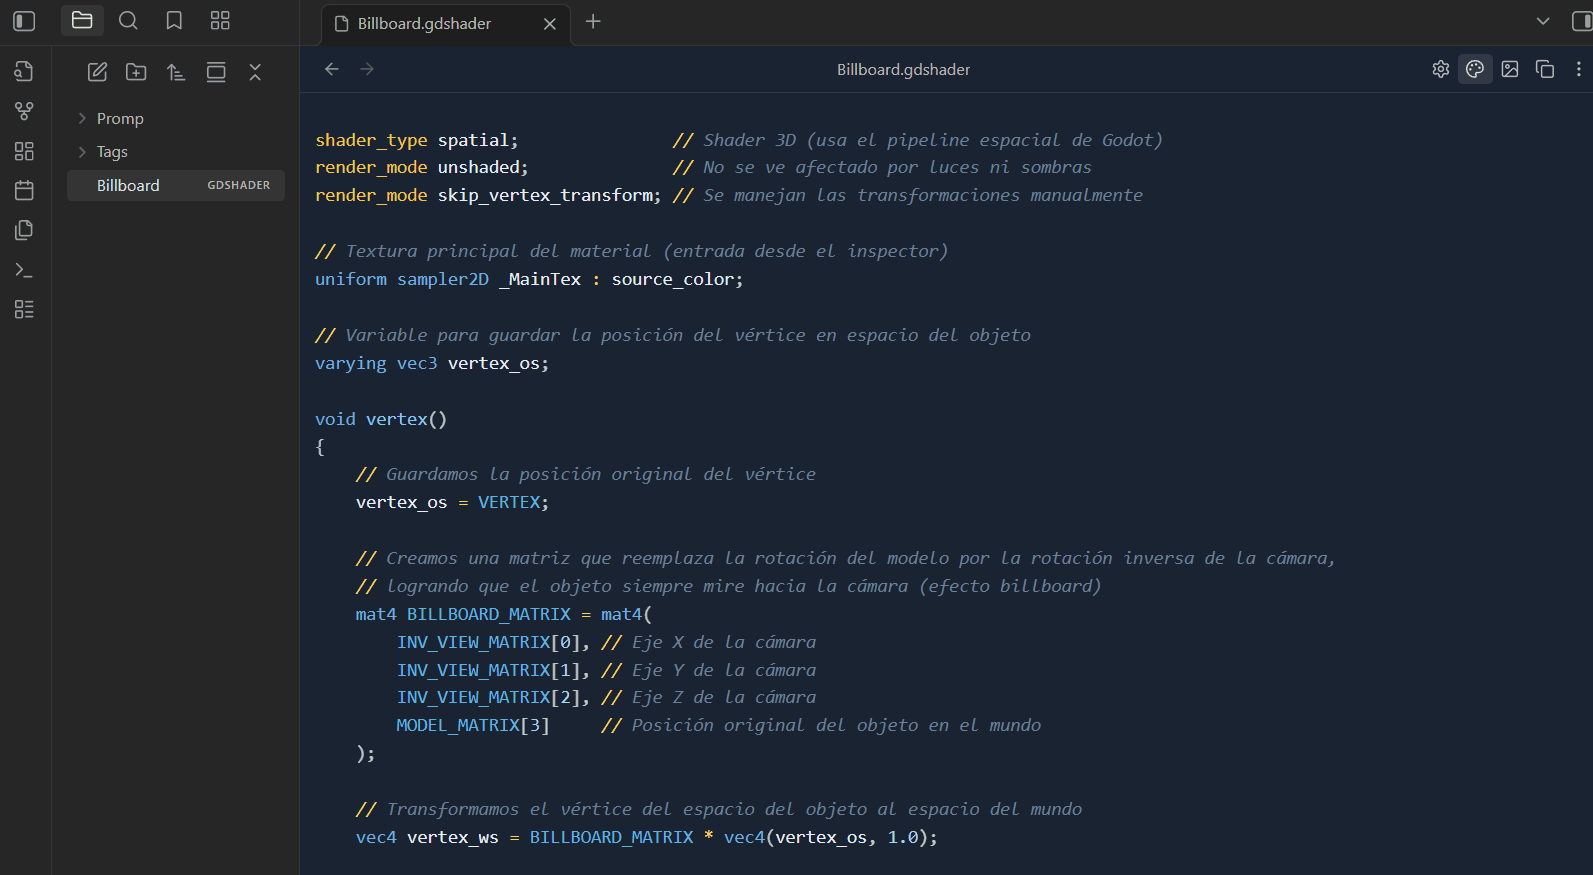The image size is (1593, 875).
Task: Switch to the Bookmarks sidebar tab
Action: [174, 21]
